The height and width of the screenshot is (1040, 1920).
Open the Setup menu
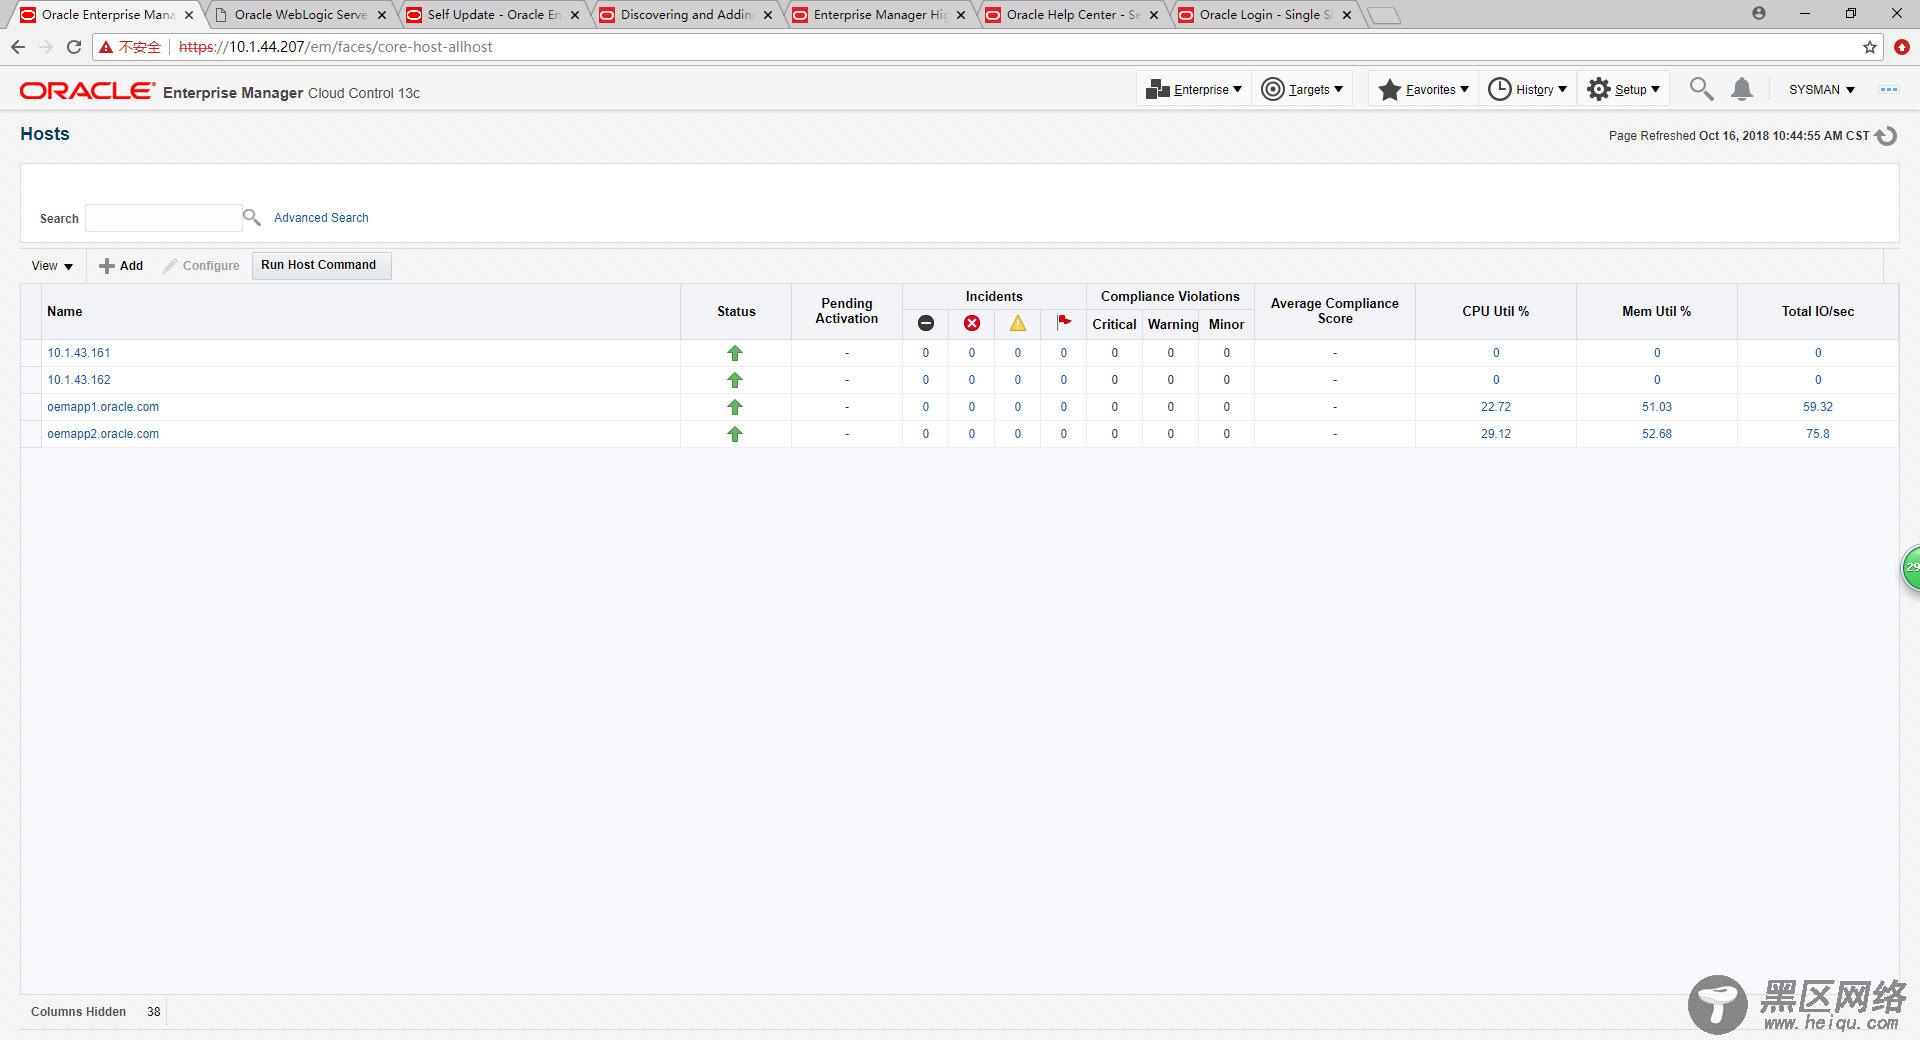(1623, 89)
